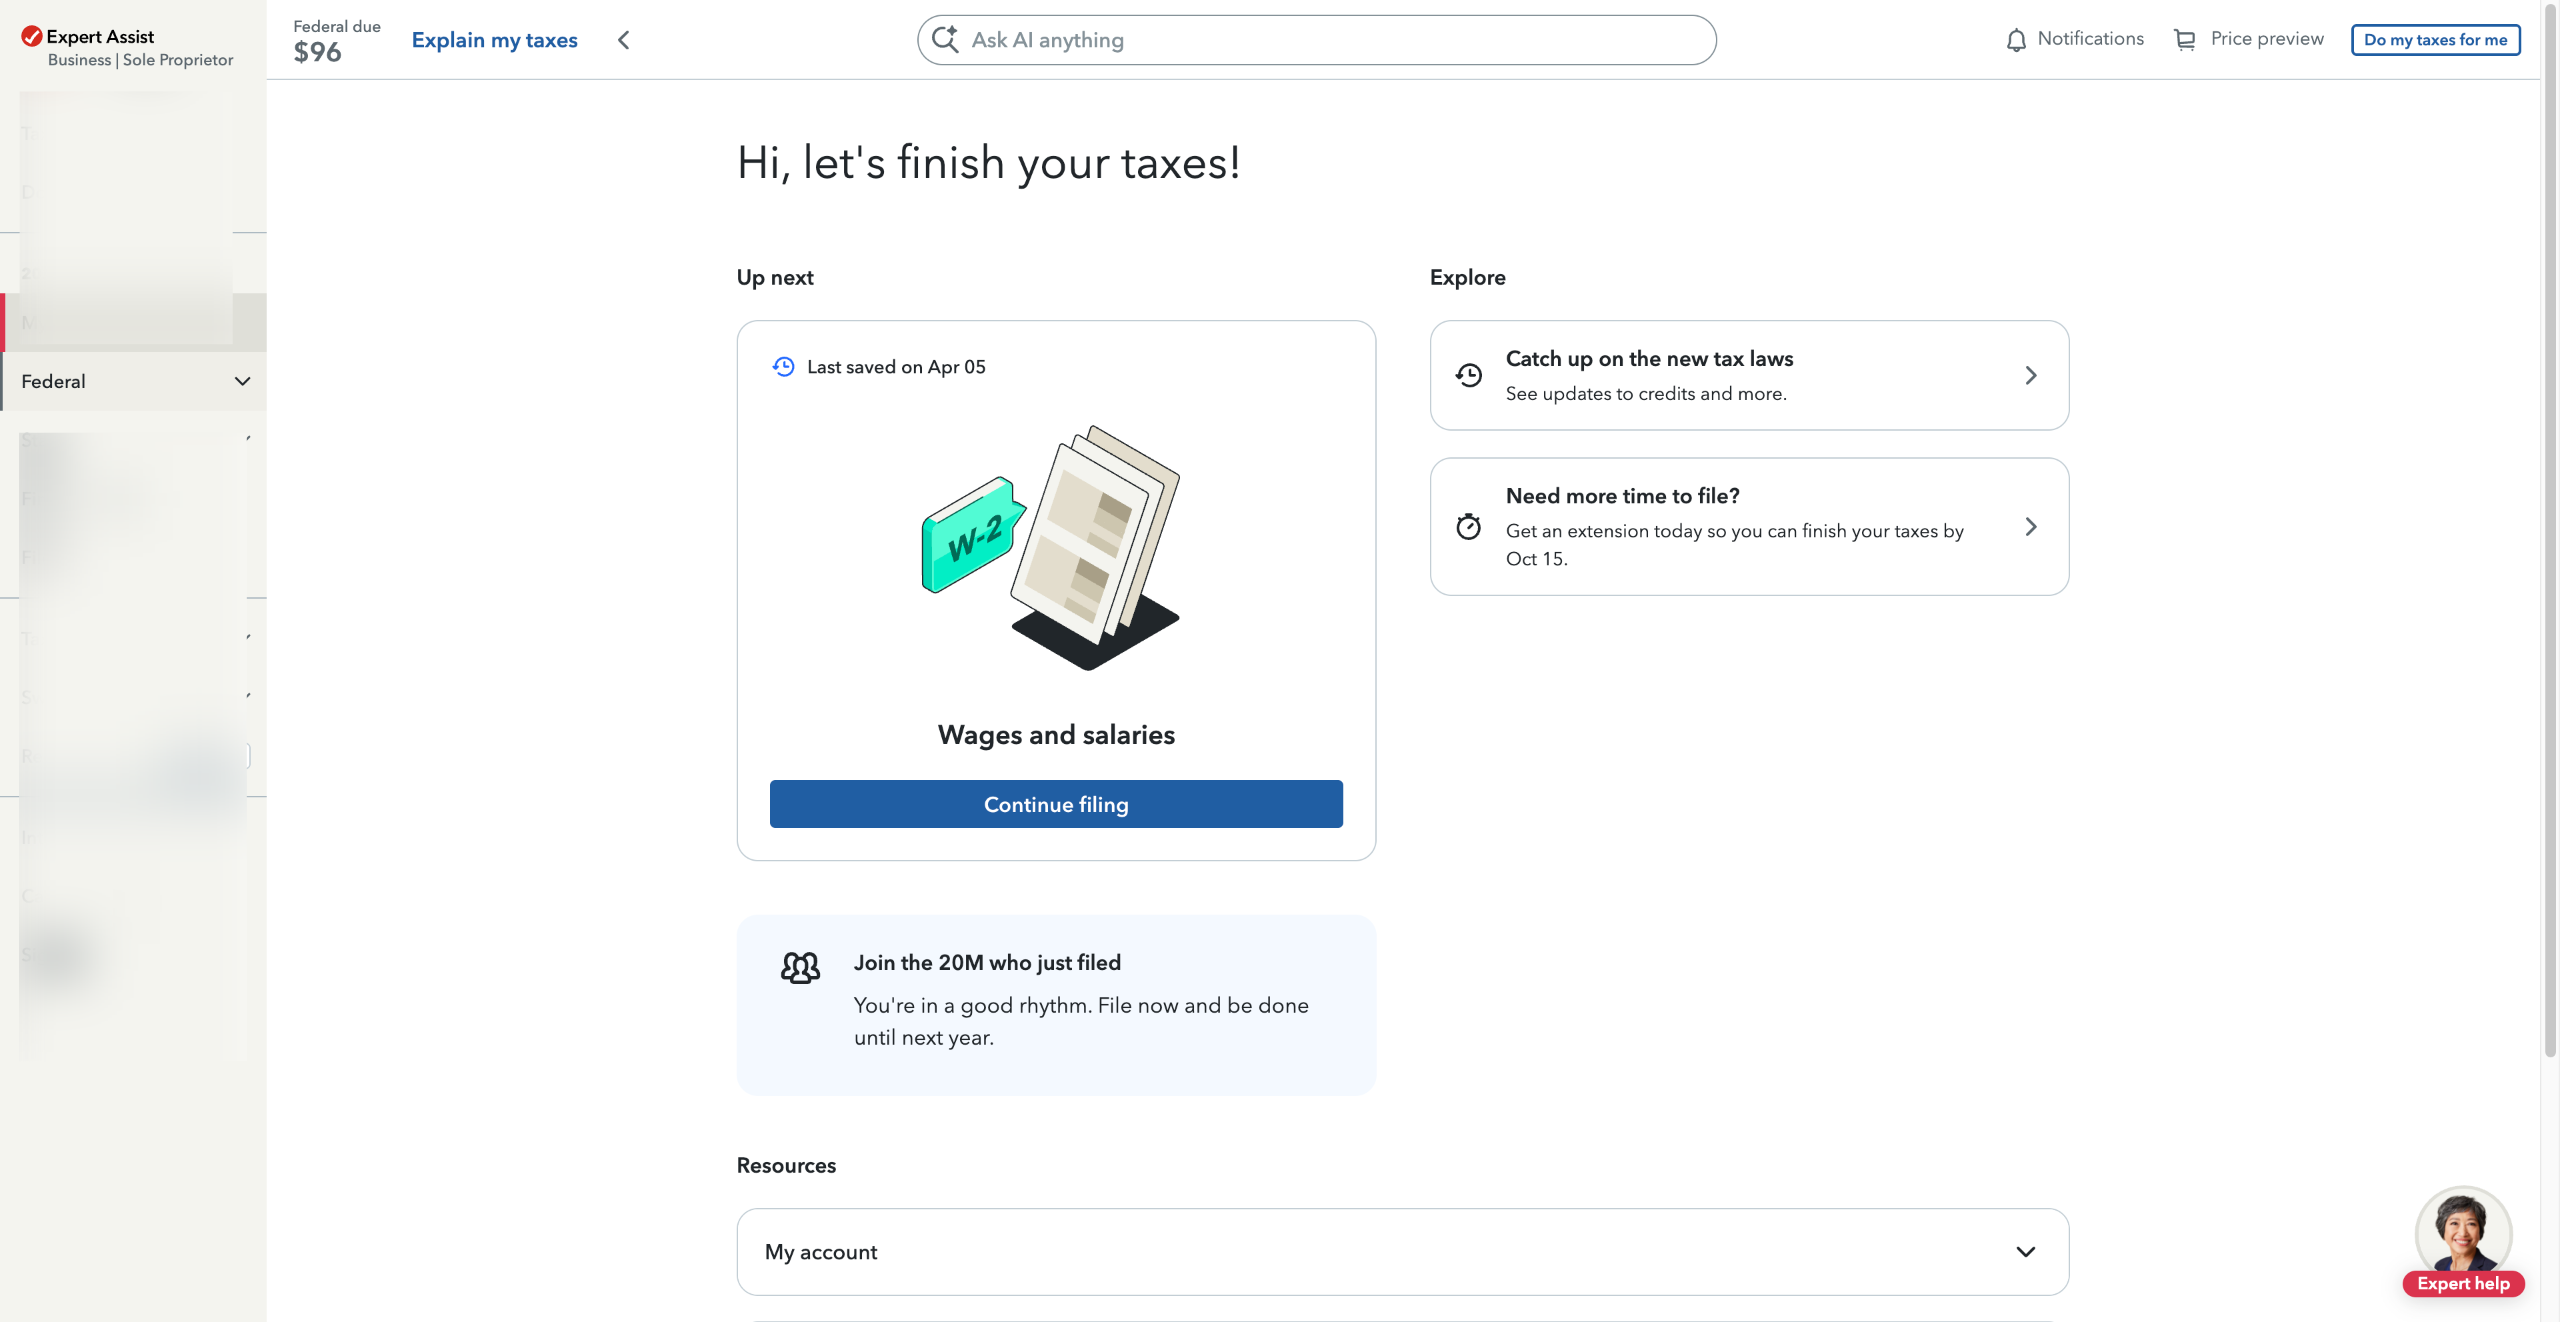The width and height of the screenshot is (2560, 1322).
Task: Click the red checkmark Expert Assist logo
Action: tap(31, 37)
